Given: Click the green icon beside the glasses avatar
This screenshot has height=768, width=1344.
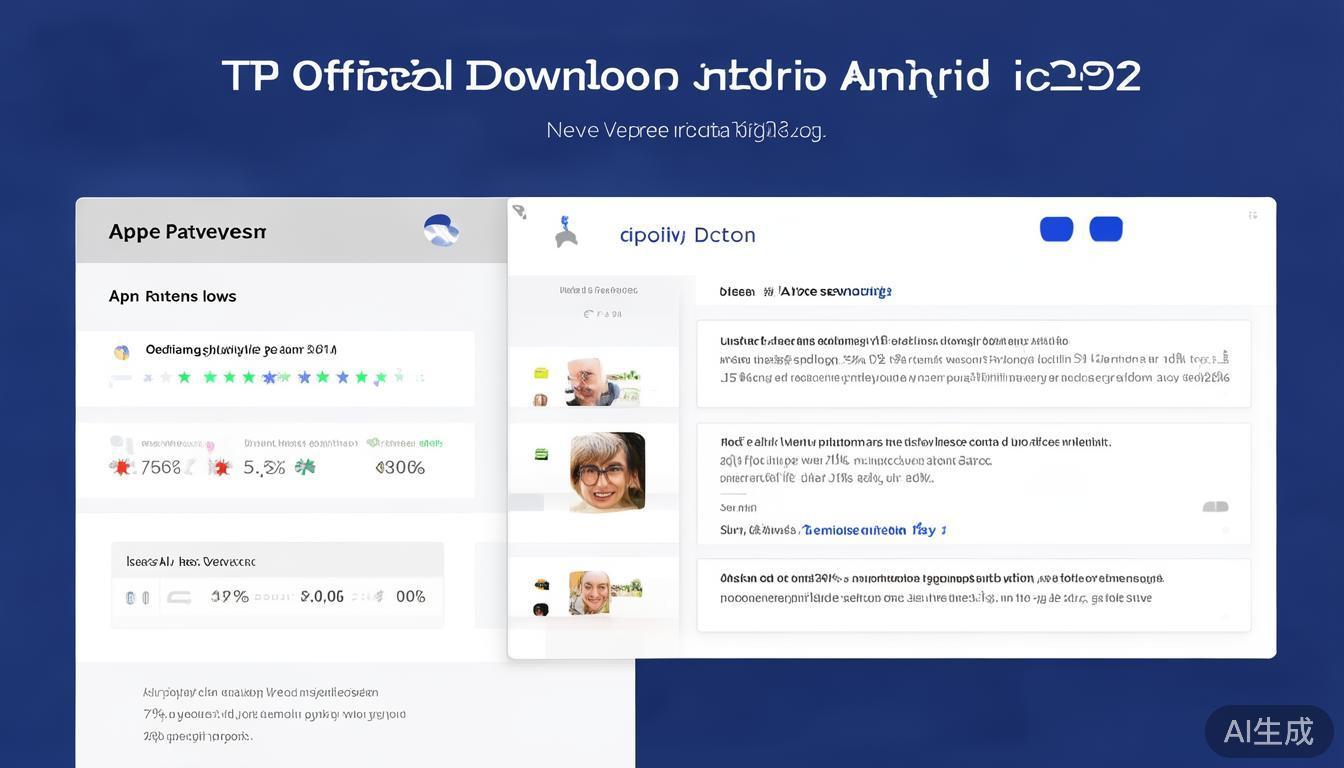Looking at the screenshot, I should (x=541, y=454).
